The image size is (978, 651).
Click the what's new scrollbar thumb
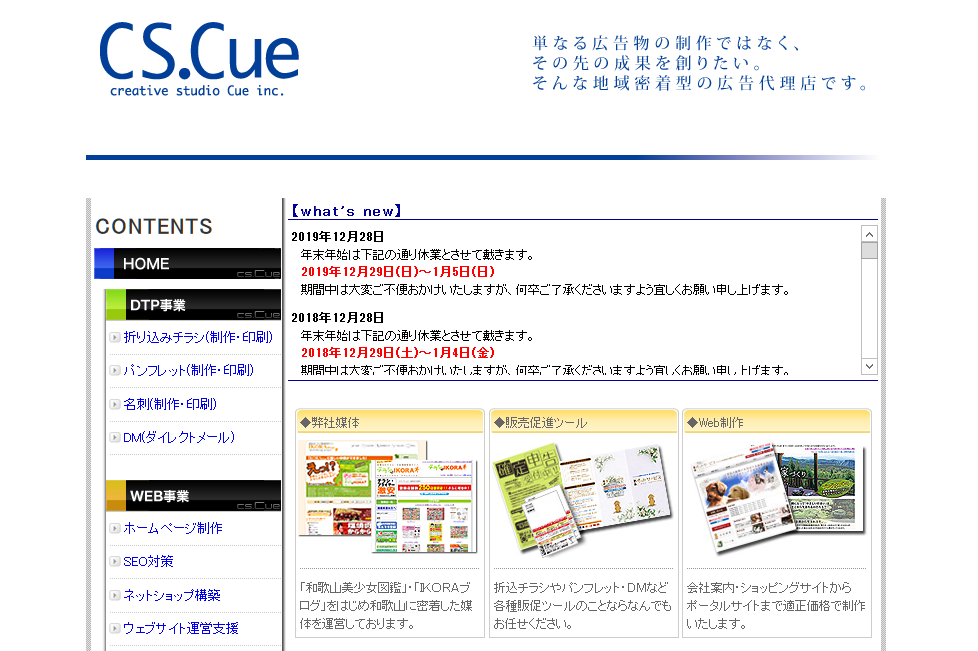pos(869,251)
